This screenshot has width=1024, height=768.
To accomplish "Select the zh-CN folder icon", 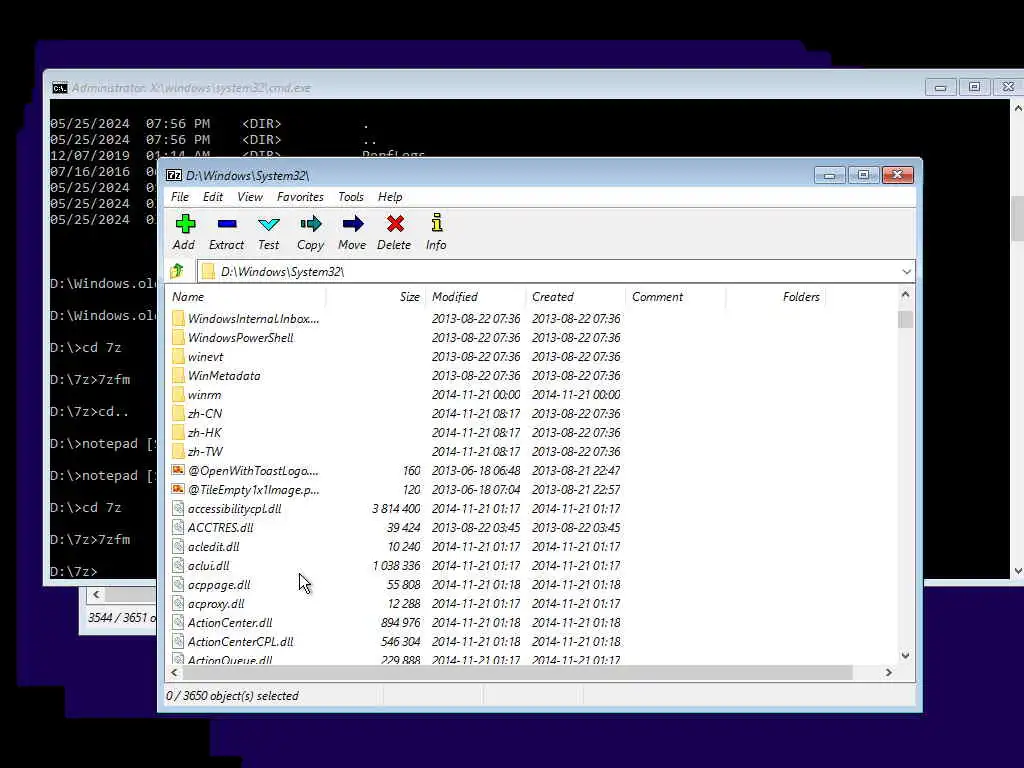I will click(x=178, y=413).
